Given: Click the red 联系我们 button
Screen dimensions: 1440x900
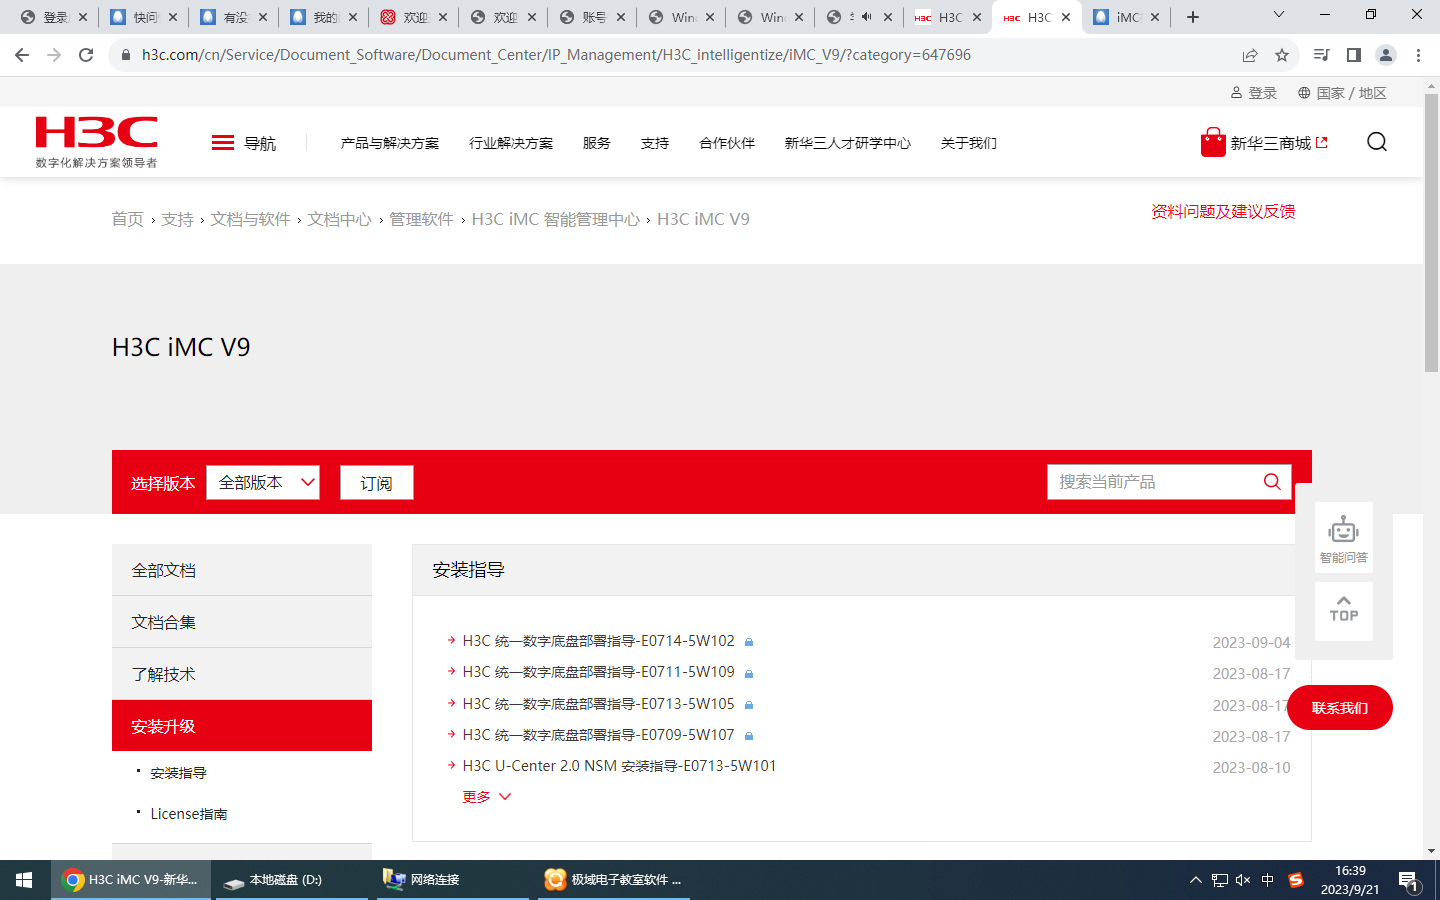Looking at the screenshot, I should tap(1340, 708).
